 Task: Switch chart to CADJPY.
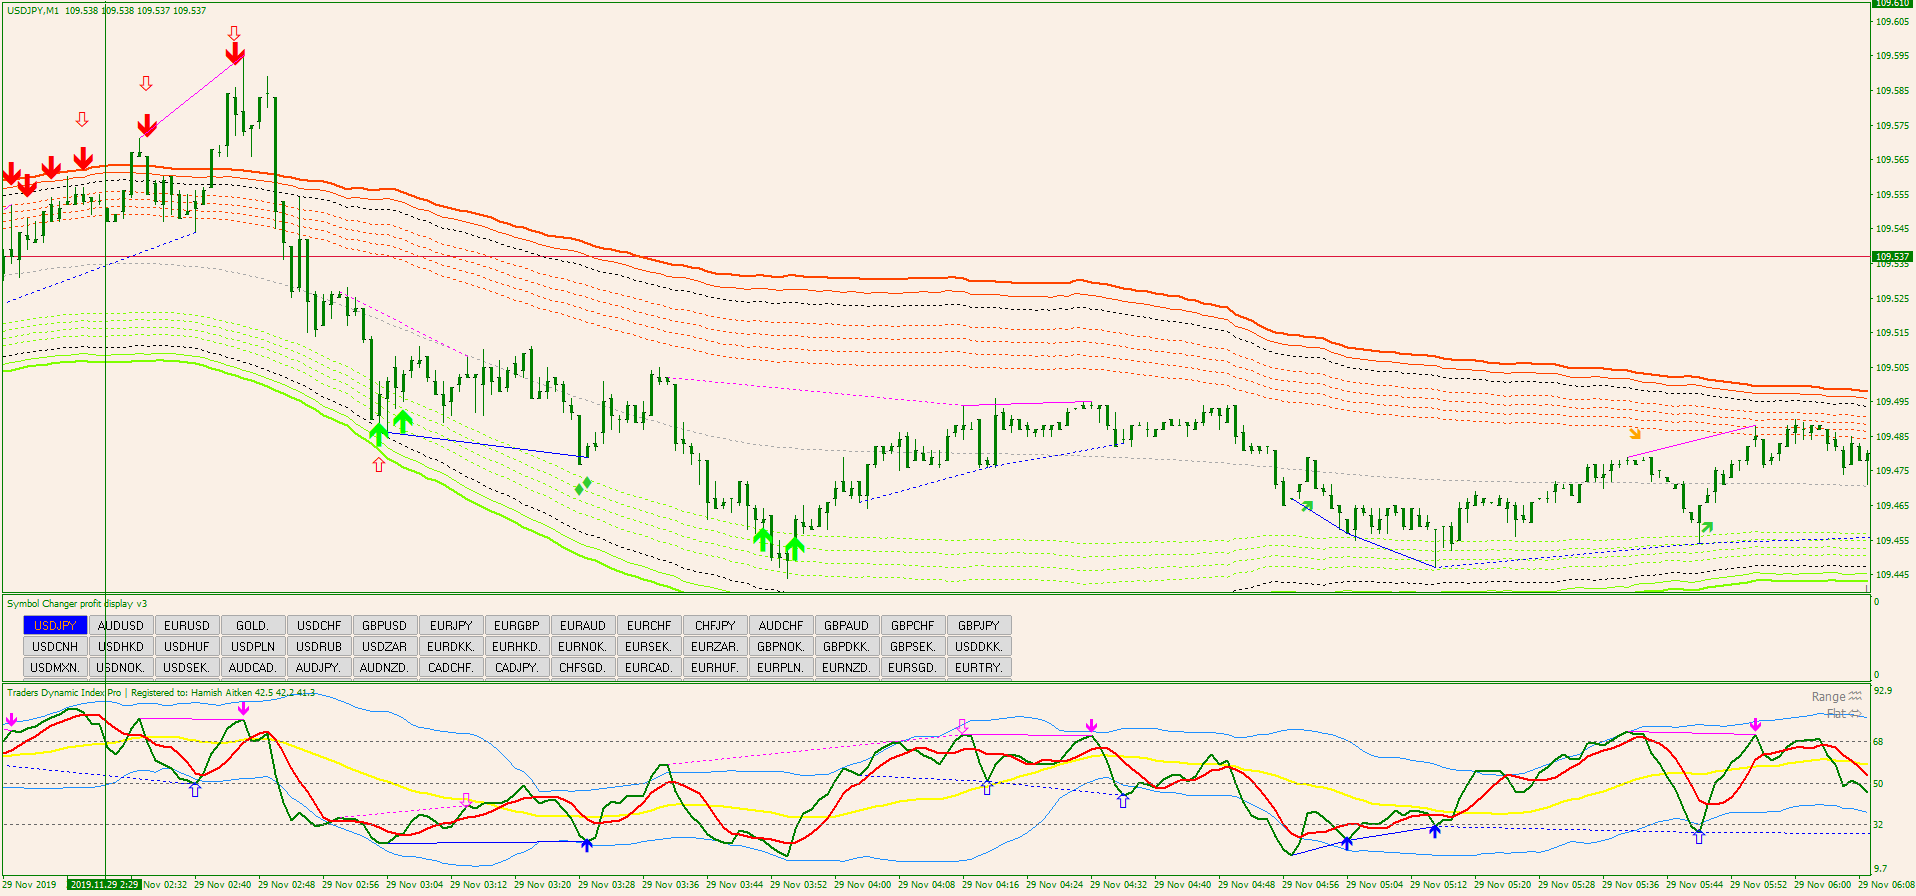pyautogui.click(x=517, y=667)
